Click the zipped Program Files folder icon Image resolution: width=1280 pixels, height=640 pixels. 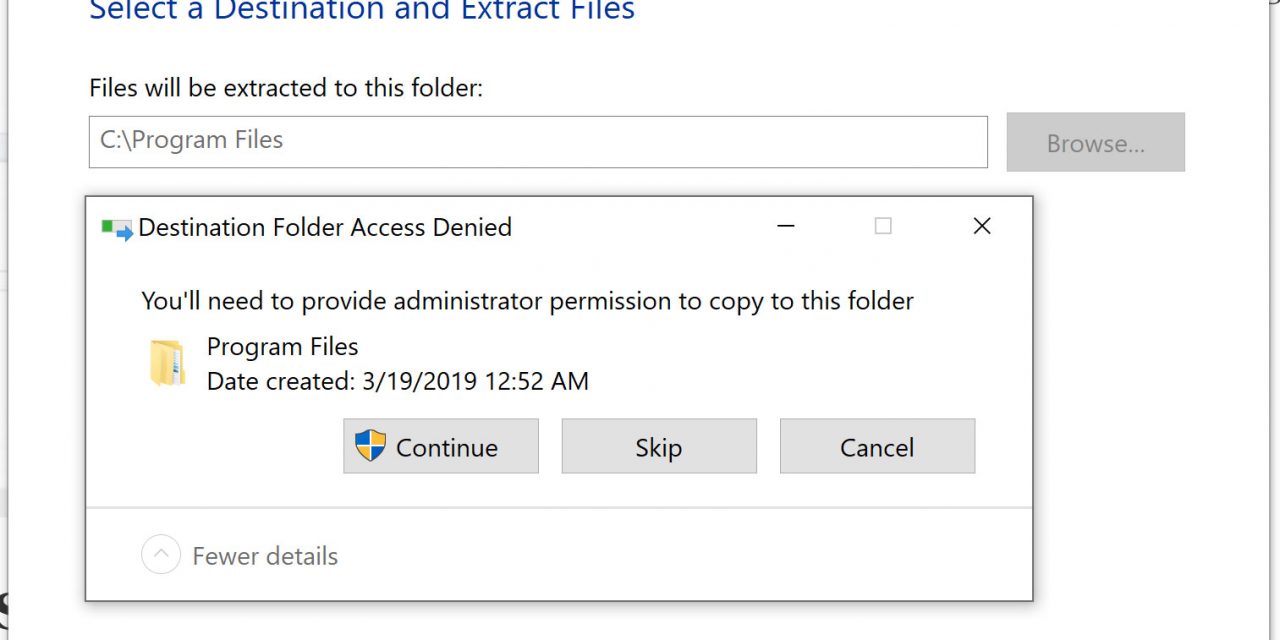click(167, 363)
